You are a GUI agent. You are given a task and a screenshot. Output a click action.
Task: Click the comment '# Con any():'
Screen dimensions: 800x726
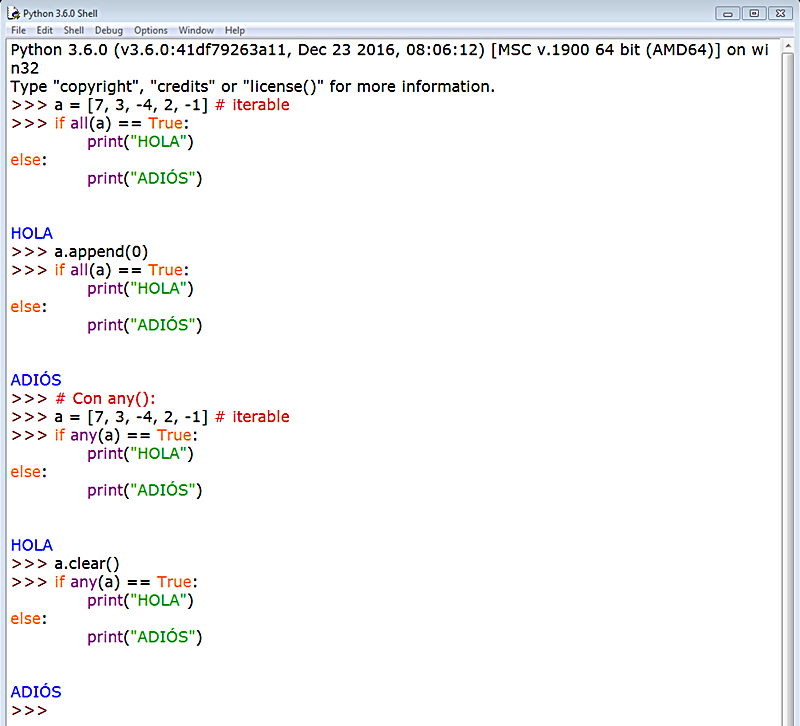click(105, 398)
